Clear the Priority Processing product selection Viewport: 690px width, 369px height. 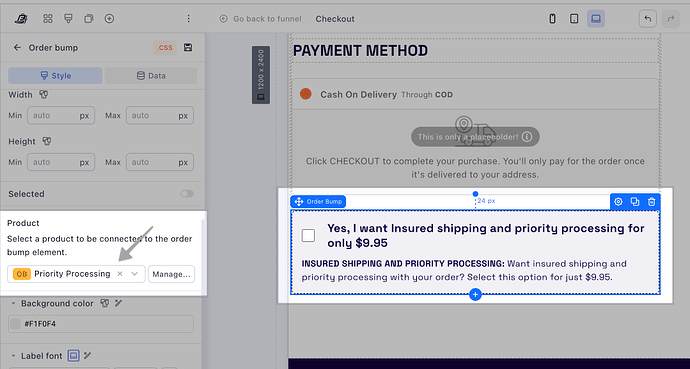point(120,274)
